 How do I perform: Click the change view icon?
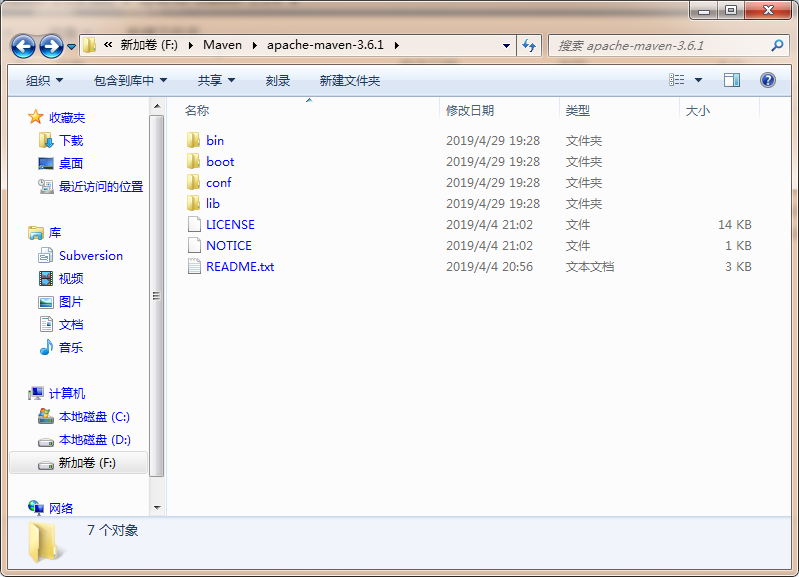[677, 80]
